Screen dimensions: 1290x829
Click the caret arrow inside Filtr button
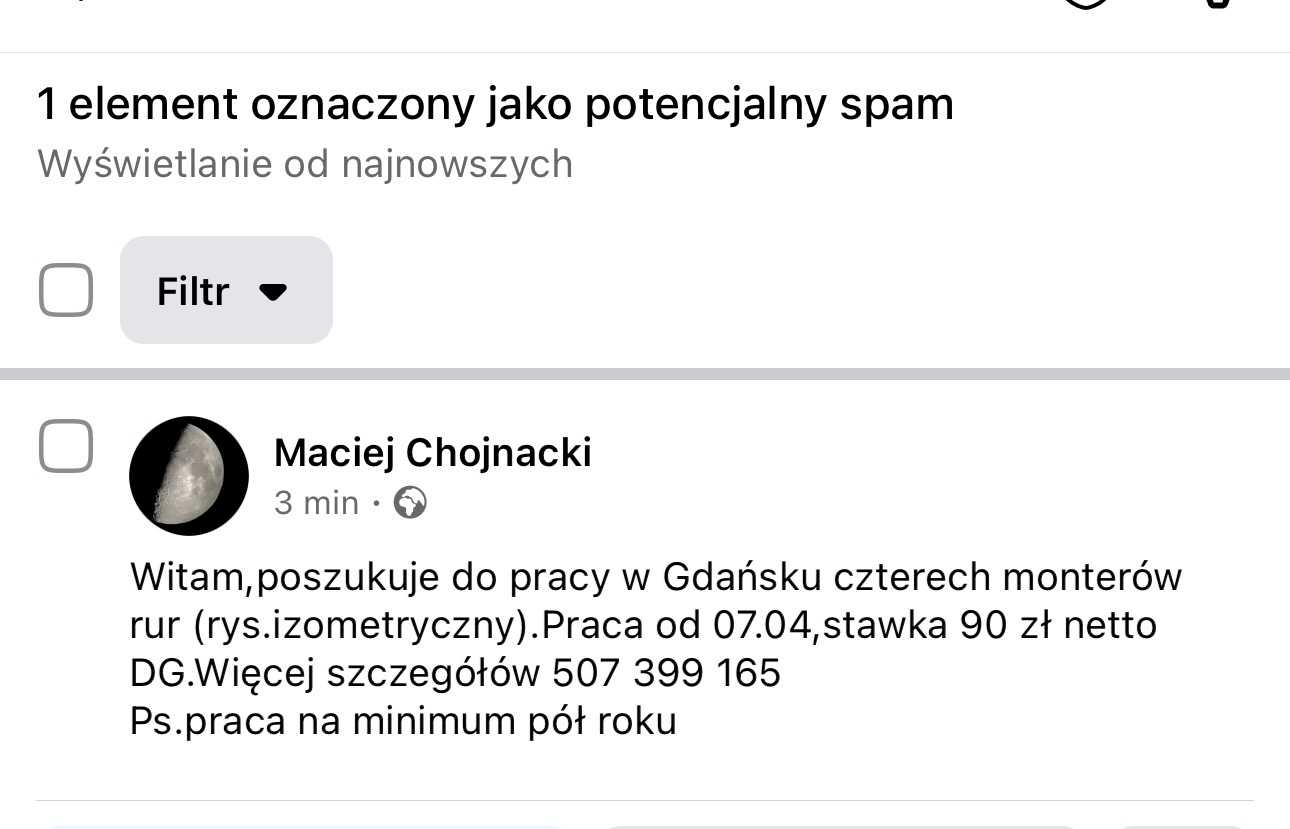[272, 291]
